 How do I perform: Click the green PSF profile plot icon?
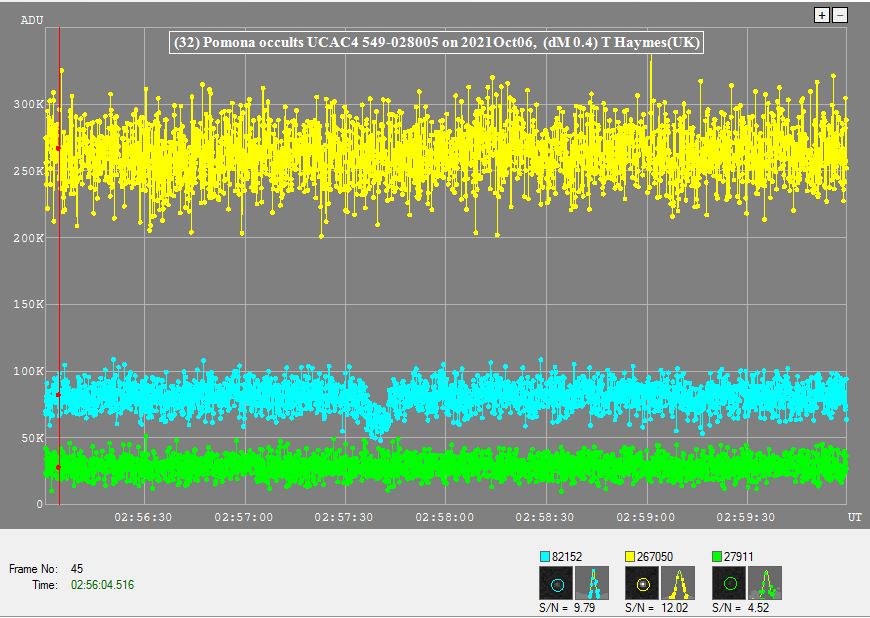coord(766,583)
